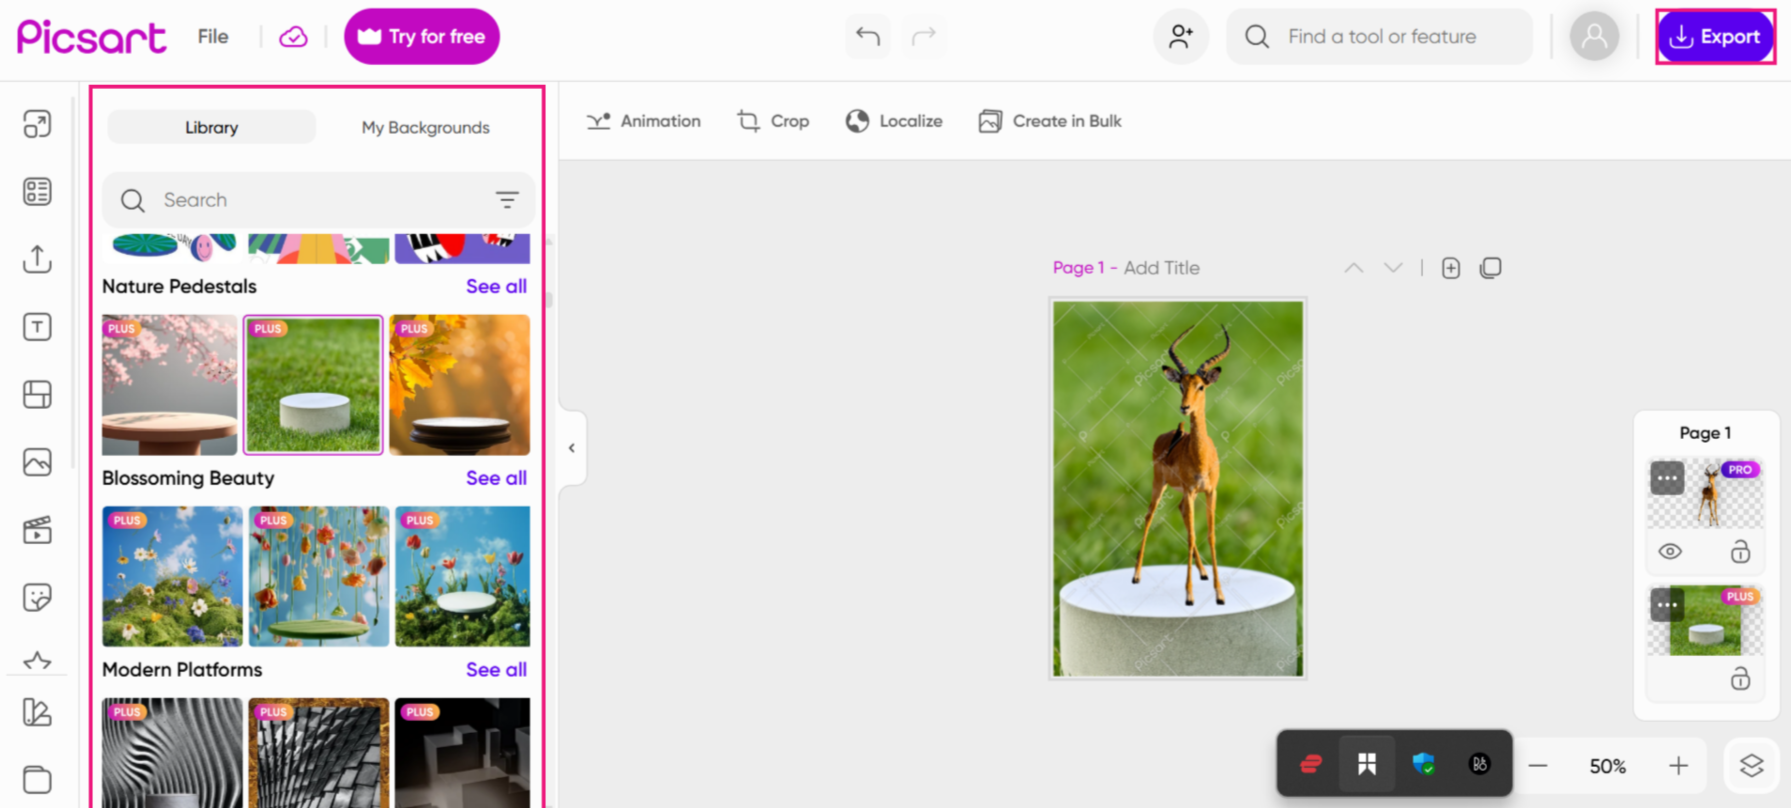The width and height of the screenshot is (1791, 808).
Task: Focus the Find a tool or feature field
Action: [1380, 37]
